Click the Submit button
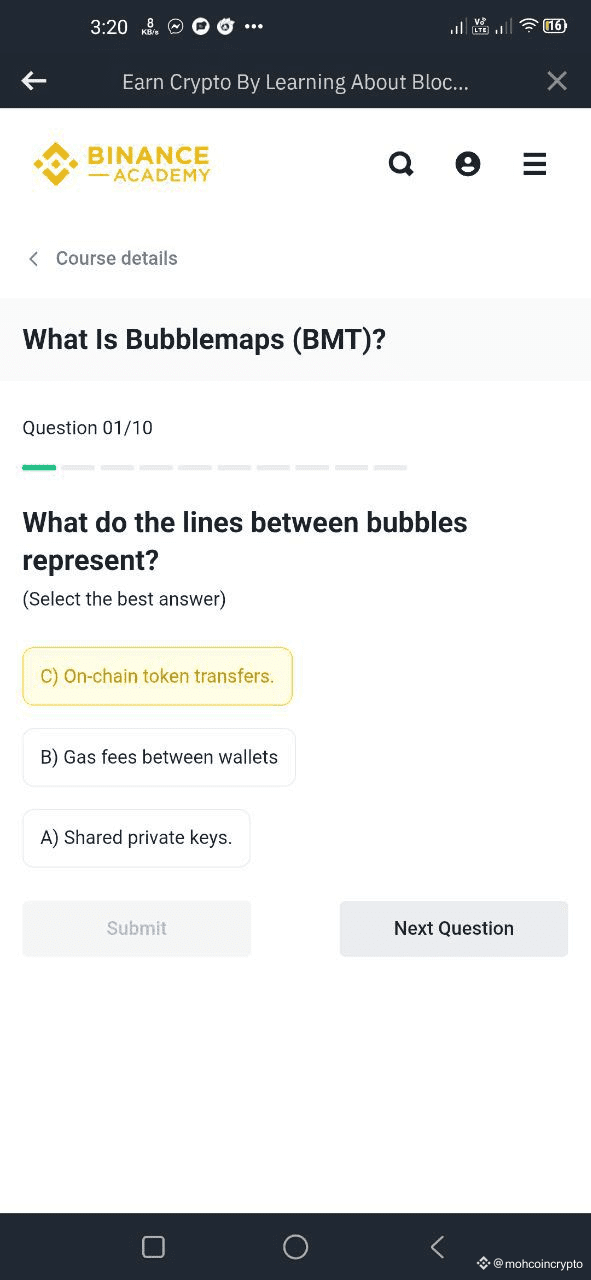 (137, 928)
